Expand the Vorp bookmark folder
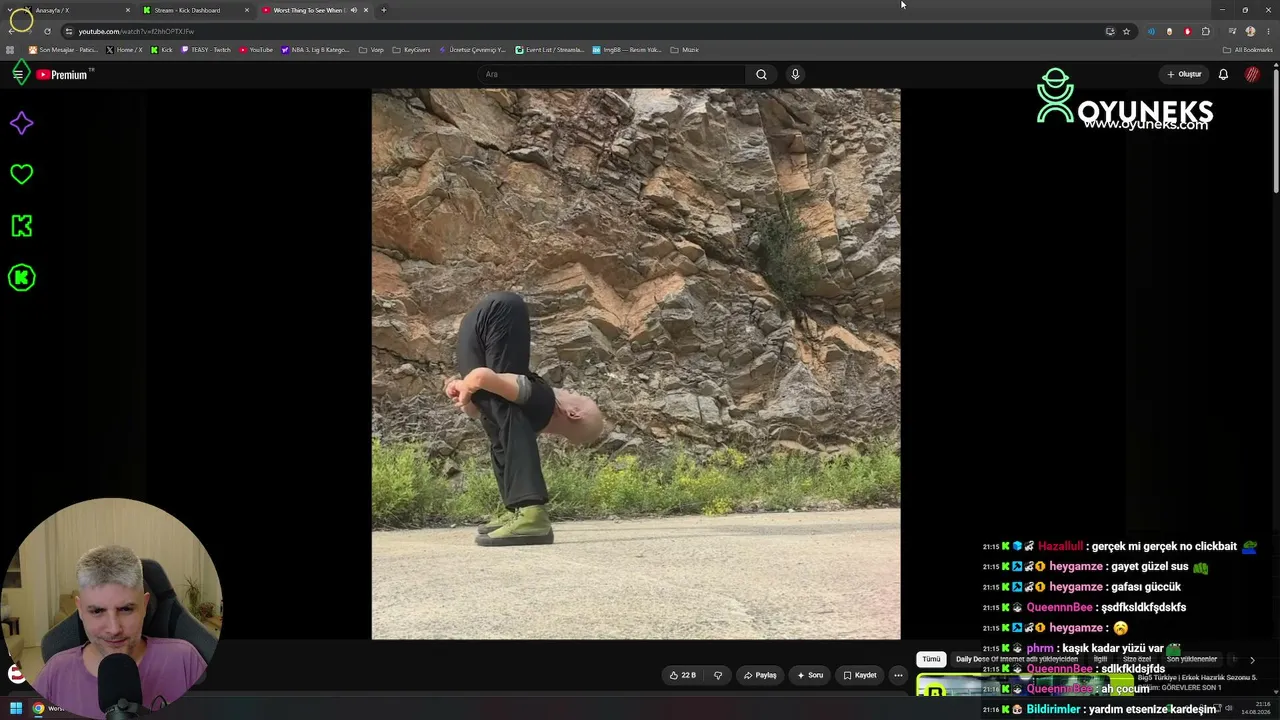This screenshot has width=1280, height=720. coord(371,50)
